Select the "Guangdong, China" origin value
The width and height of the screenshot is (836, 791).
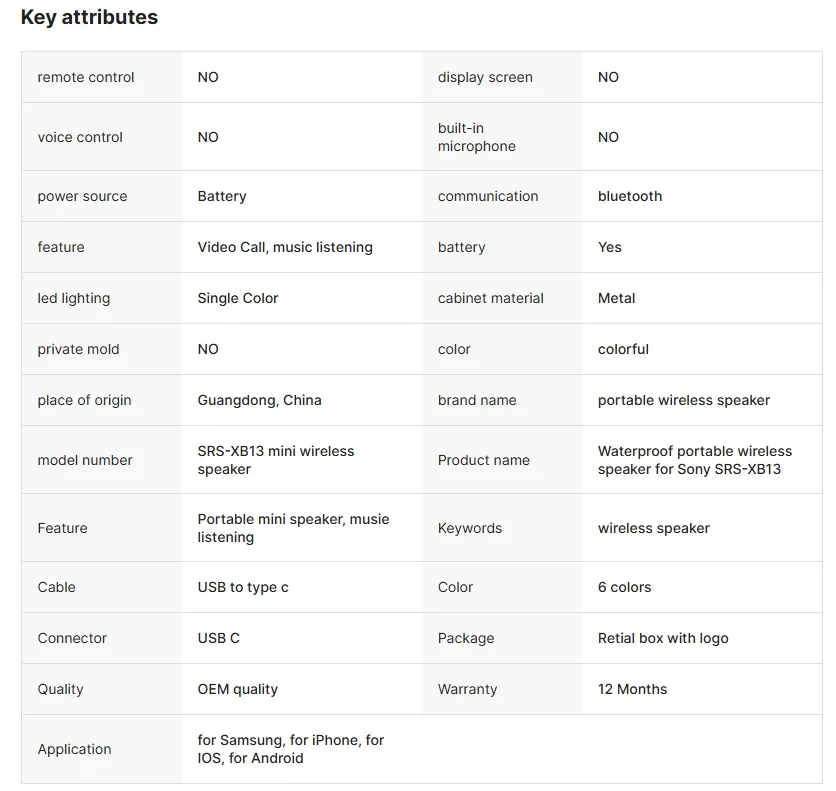(260, 400)
